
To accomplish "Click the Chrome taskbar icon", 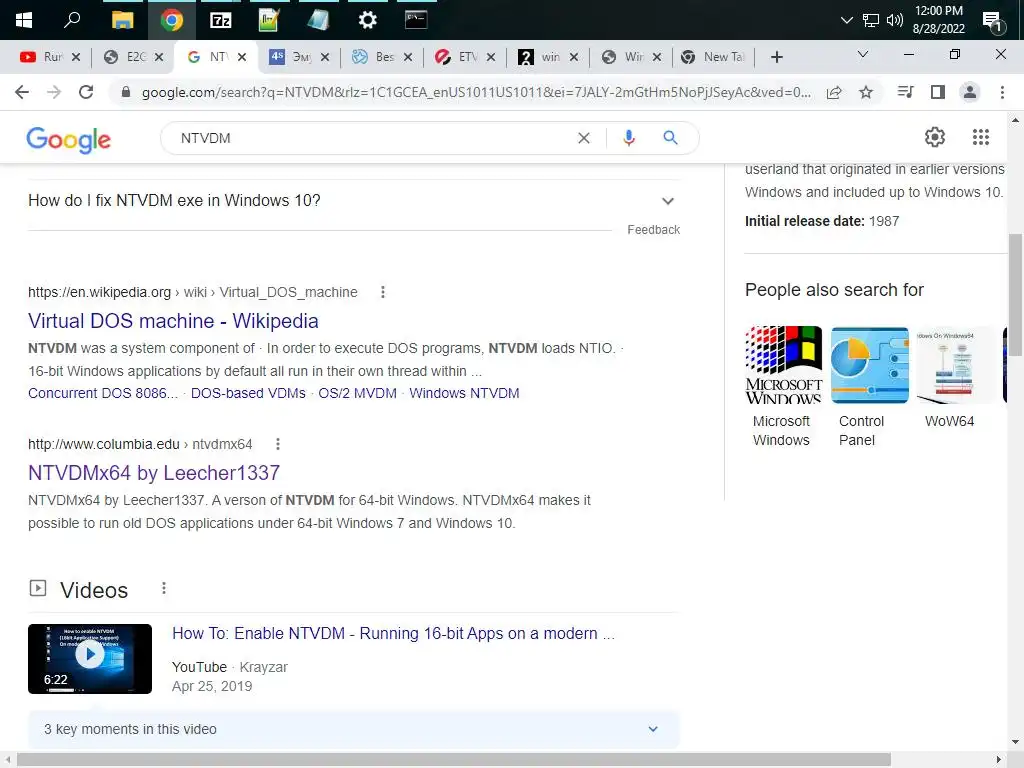I will point(172,20).
